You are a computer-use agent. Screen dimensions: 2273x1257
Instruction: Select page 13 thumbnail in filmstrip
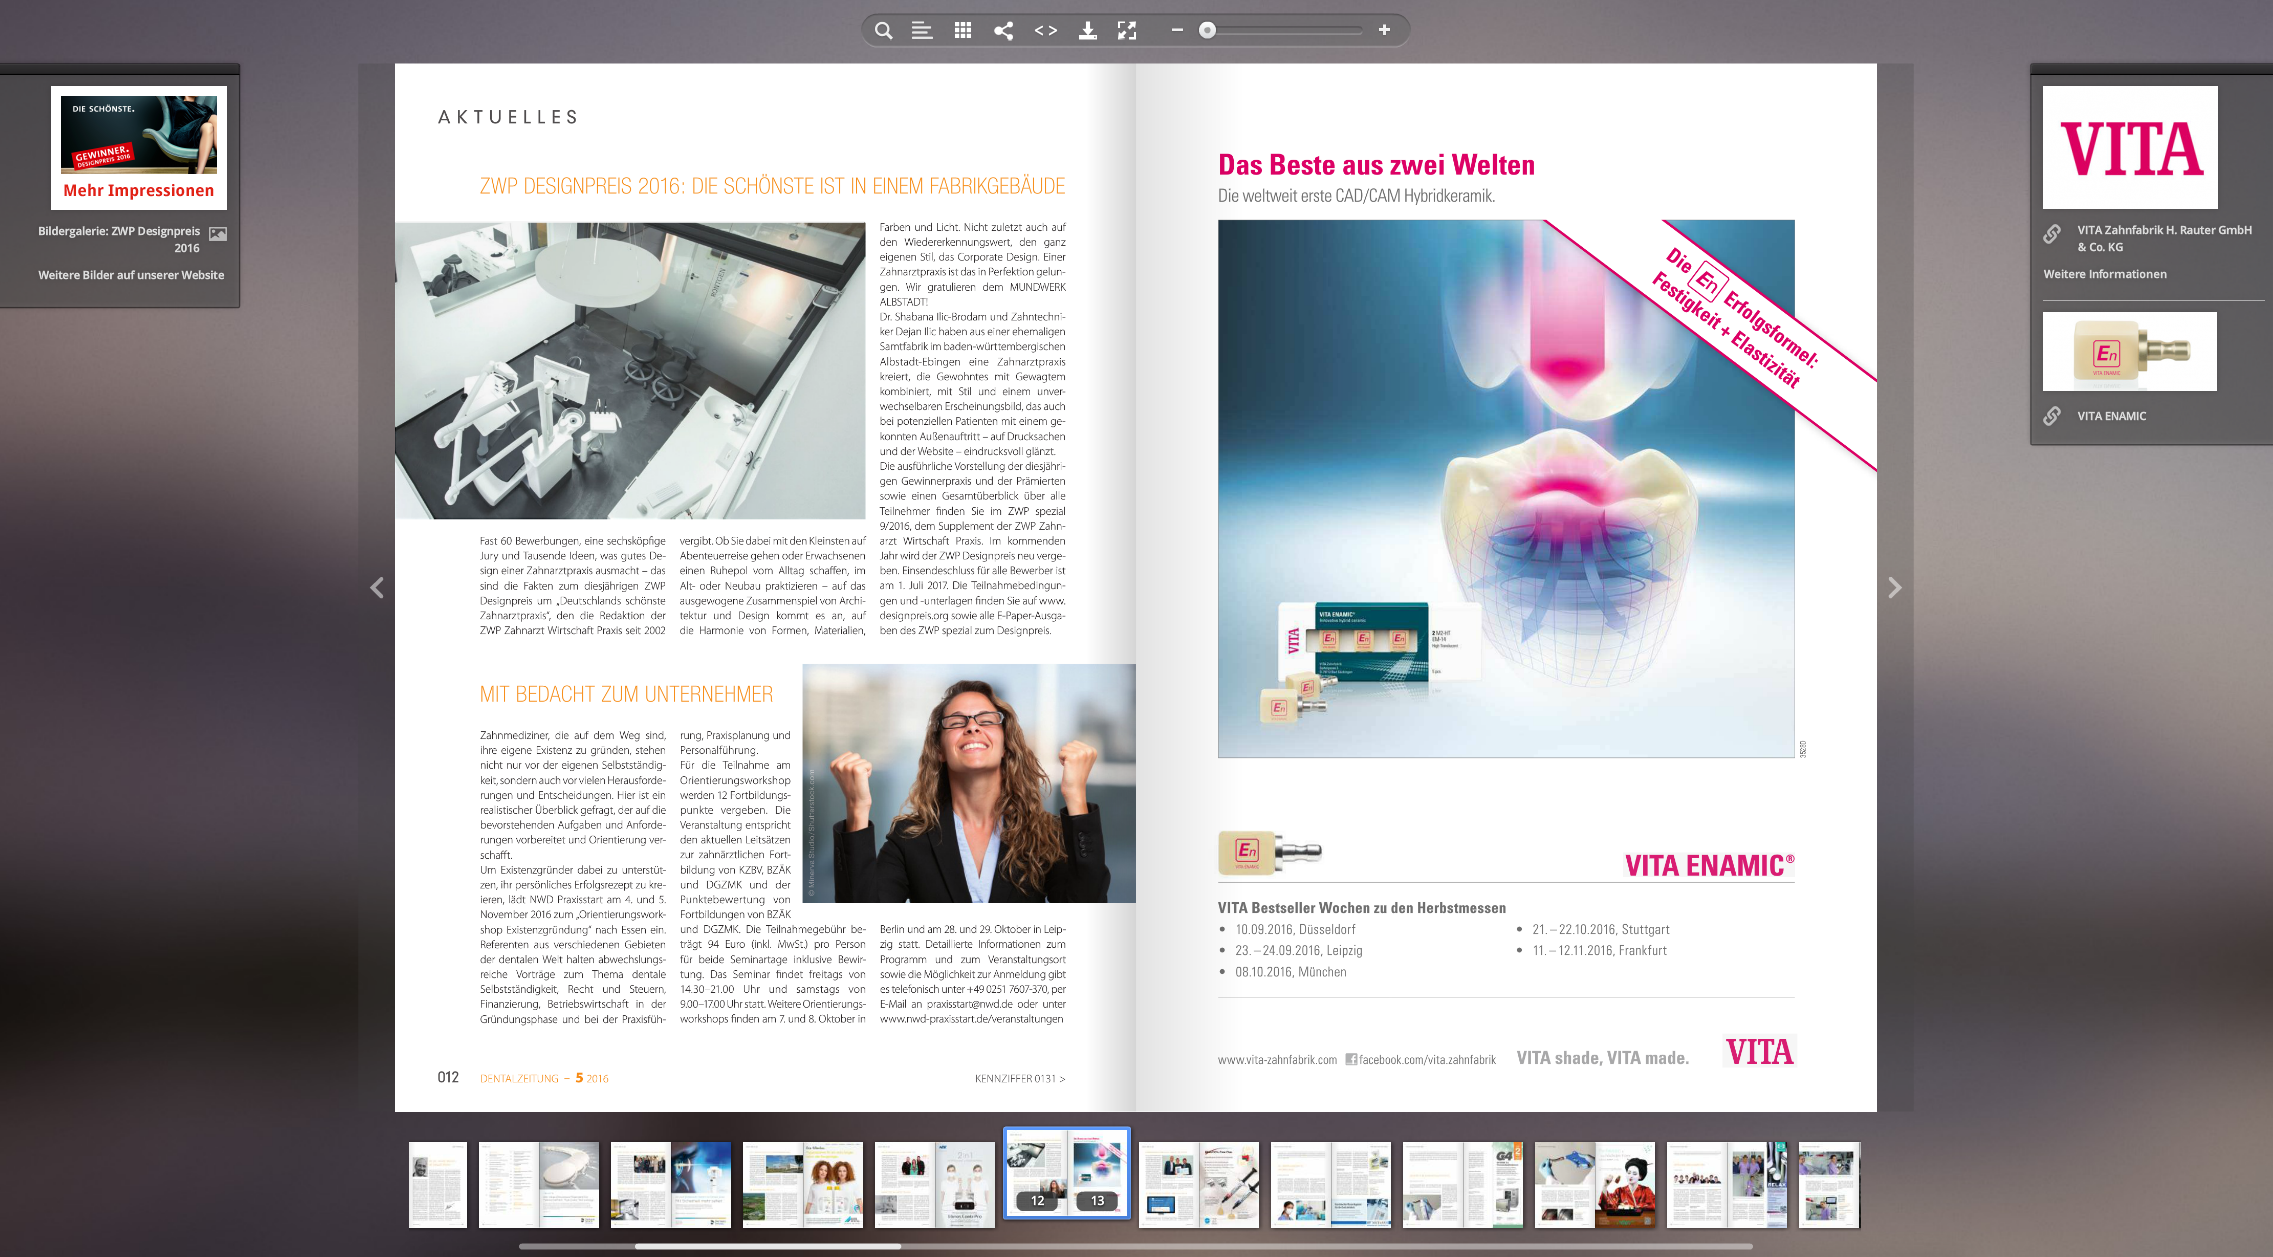point(1097,1172)
